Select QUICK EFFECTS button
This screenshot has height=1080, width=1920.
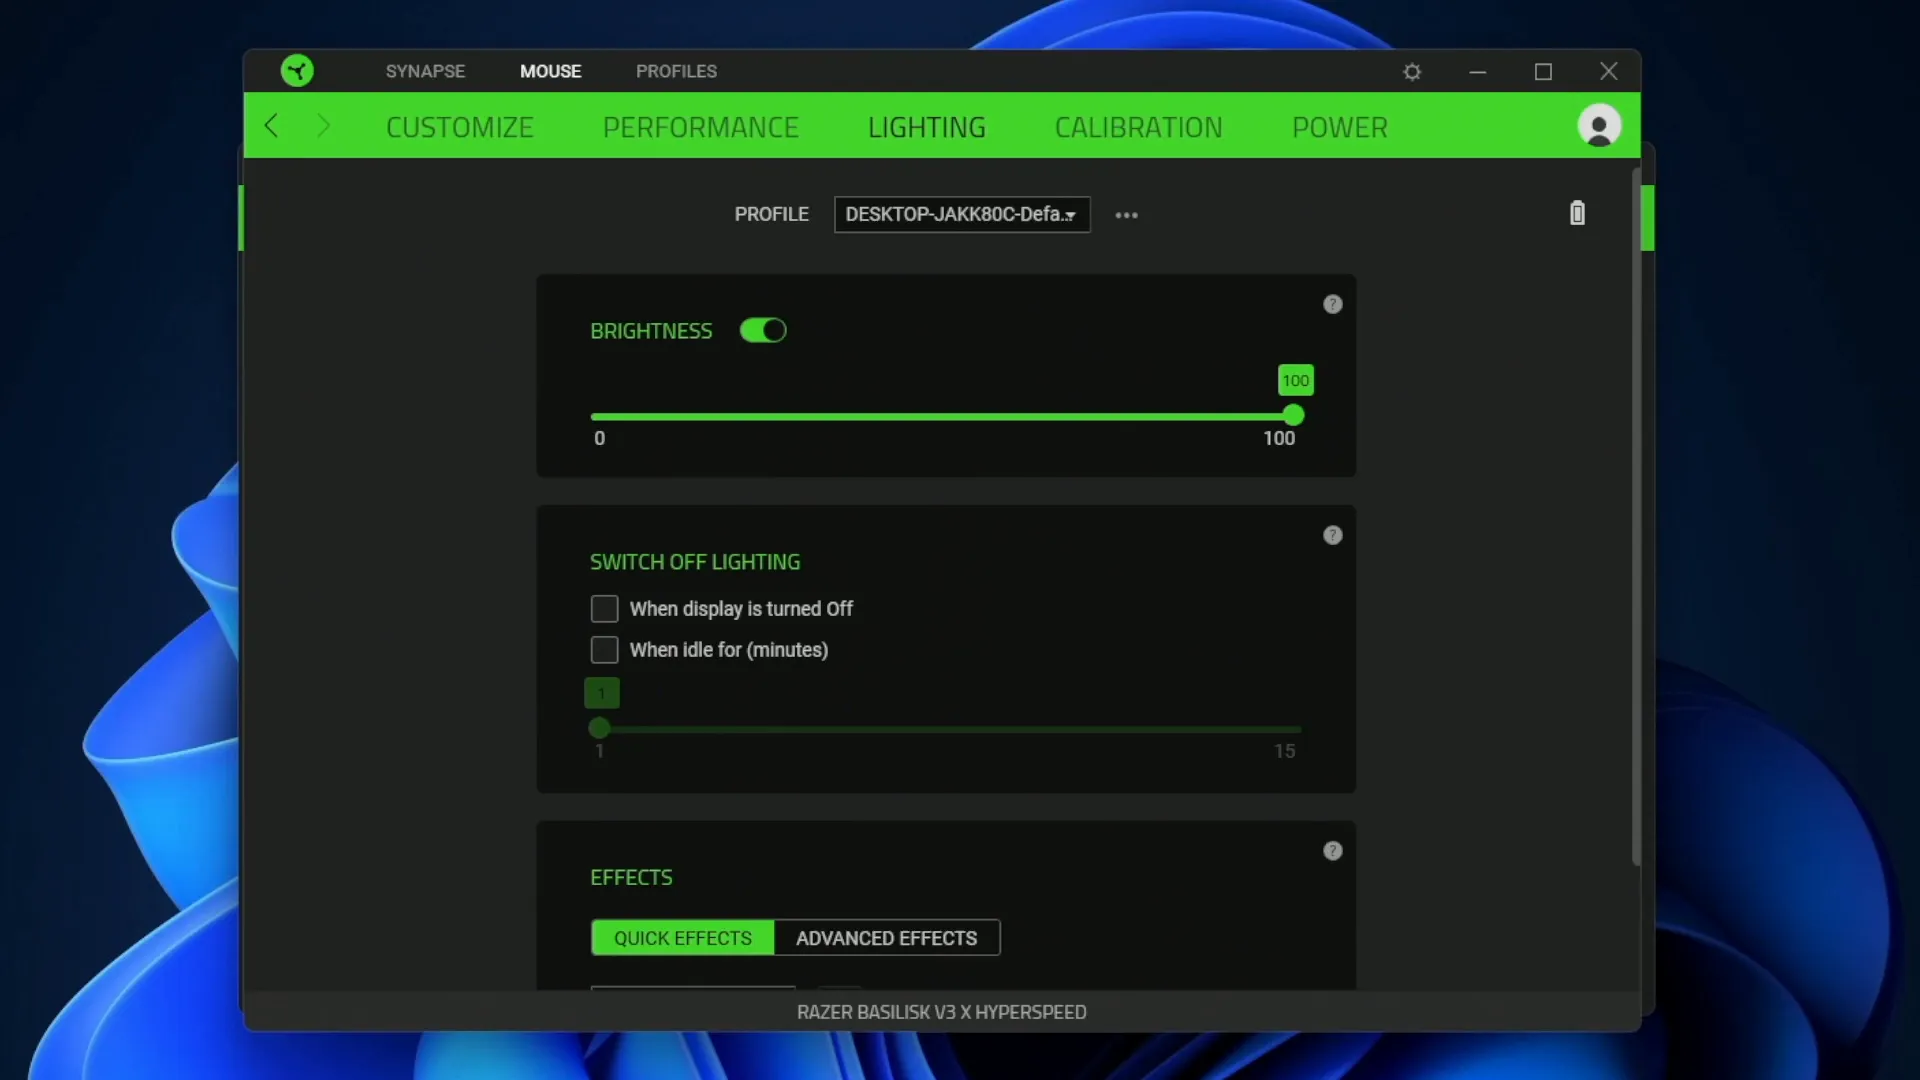pyautogui.click(x=683, y=938)
